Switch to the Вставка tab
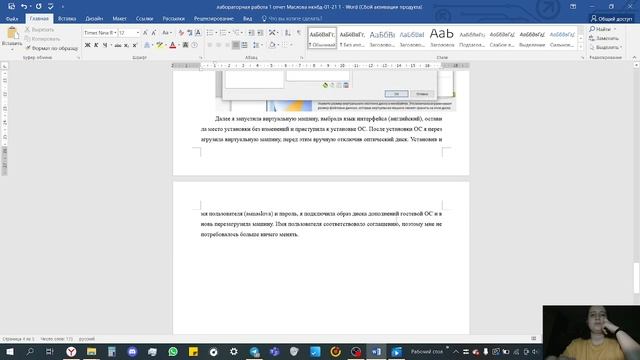 pos(67,18)
